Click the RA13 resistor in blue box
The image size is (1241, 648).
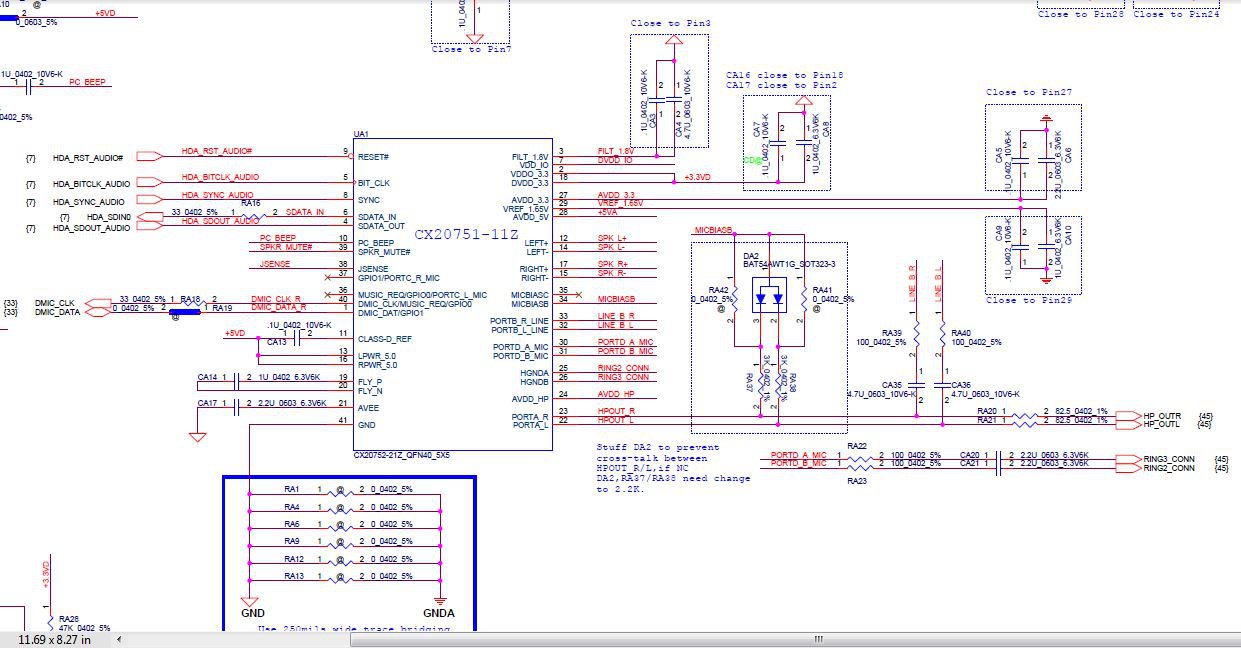(x=341, y=577)
